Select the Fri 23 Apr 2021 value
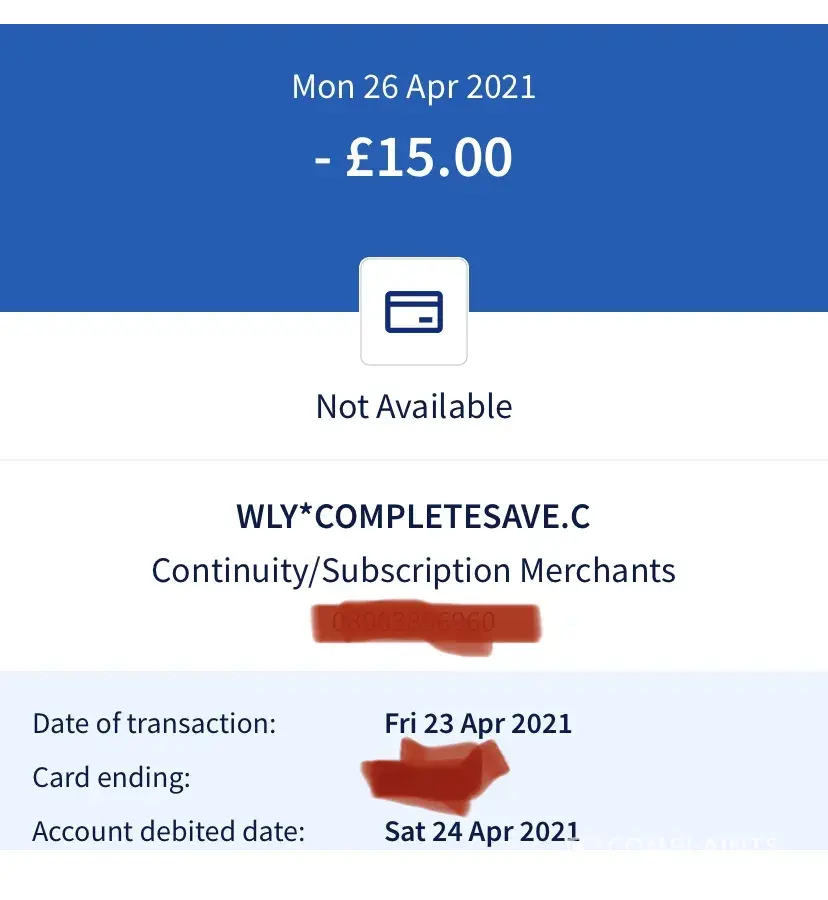828x900 pixels. point(478,723)
